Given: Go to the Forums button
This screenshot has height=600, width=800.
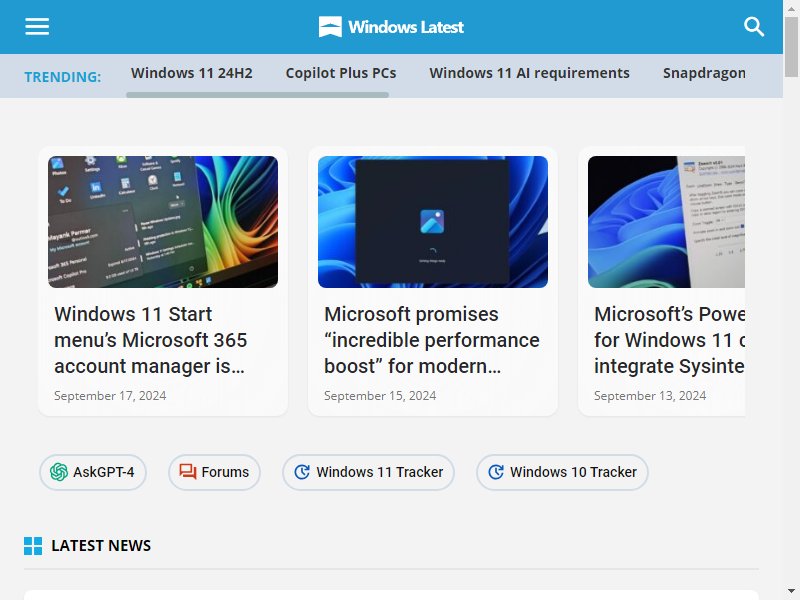Looking at the screenshot, I should [x=214, y=472].
